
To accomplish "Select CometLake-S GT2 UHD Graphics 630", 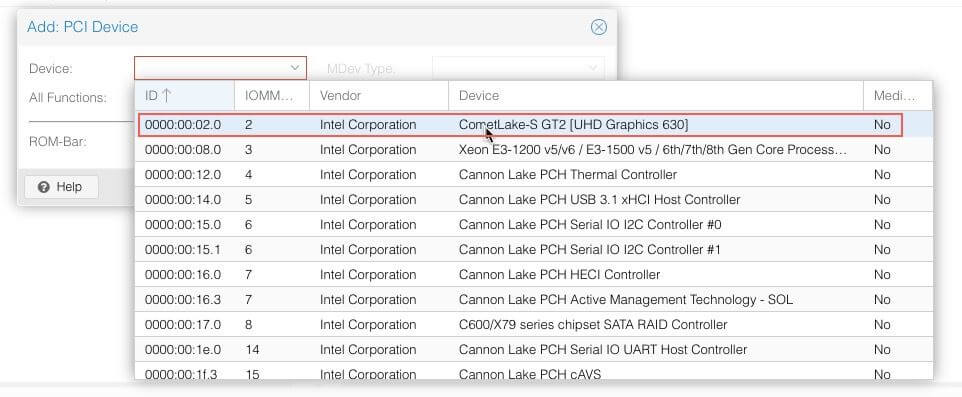I will tap(534, 125).
